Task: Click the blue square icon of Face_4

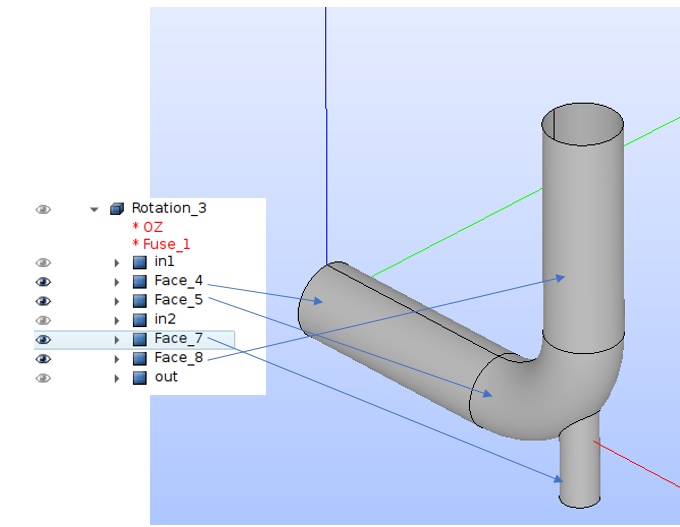Action: pos(140,282)
